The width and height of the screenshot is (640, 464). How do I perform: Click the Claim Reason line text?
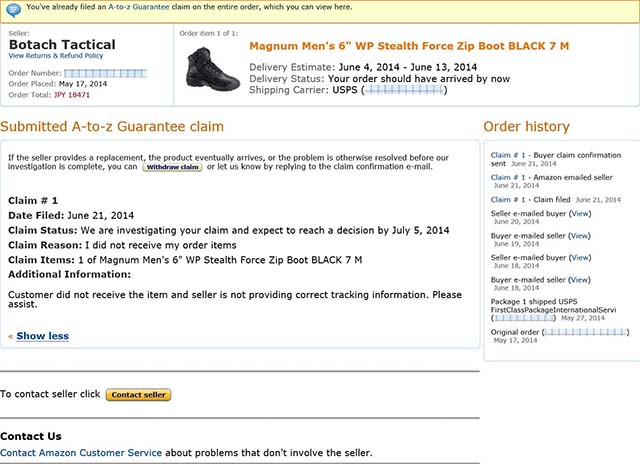click(x=122, y=245)
